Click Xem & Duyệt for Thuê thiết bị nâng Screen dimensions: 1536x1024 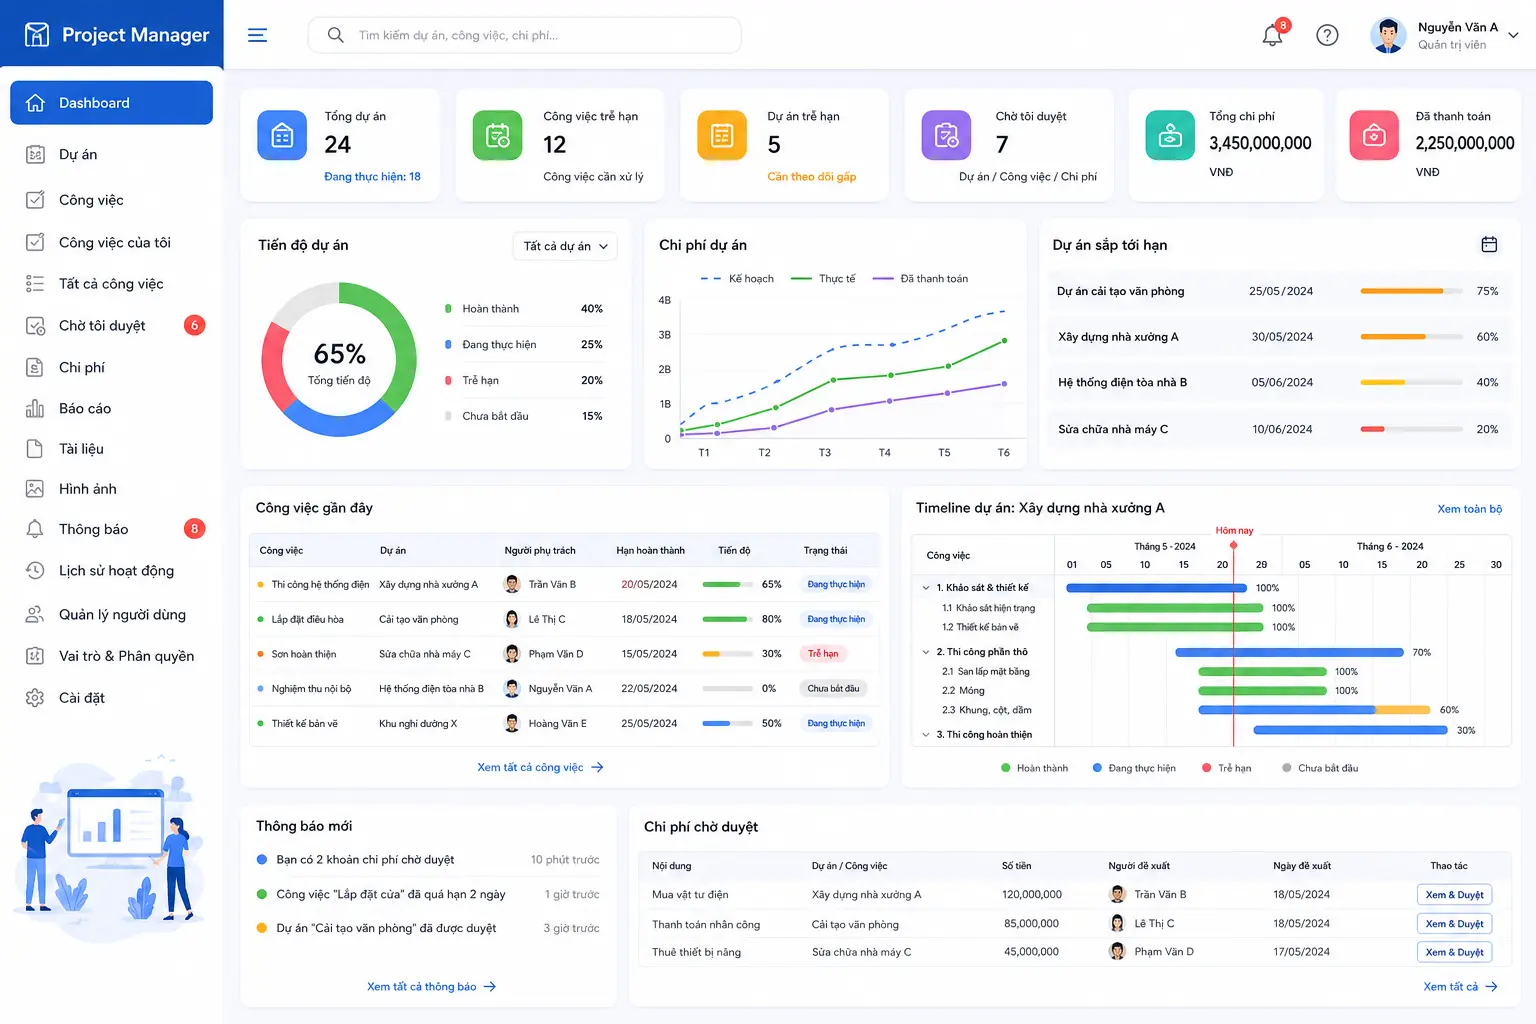click(x=1454, y=952)
